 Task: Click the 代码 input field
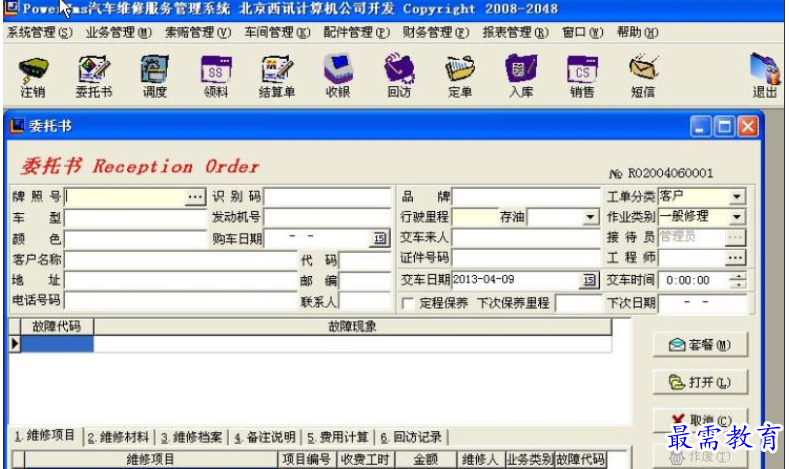click(x=365, y=260)
